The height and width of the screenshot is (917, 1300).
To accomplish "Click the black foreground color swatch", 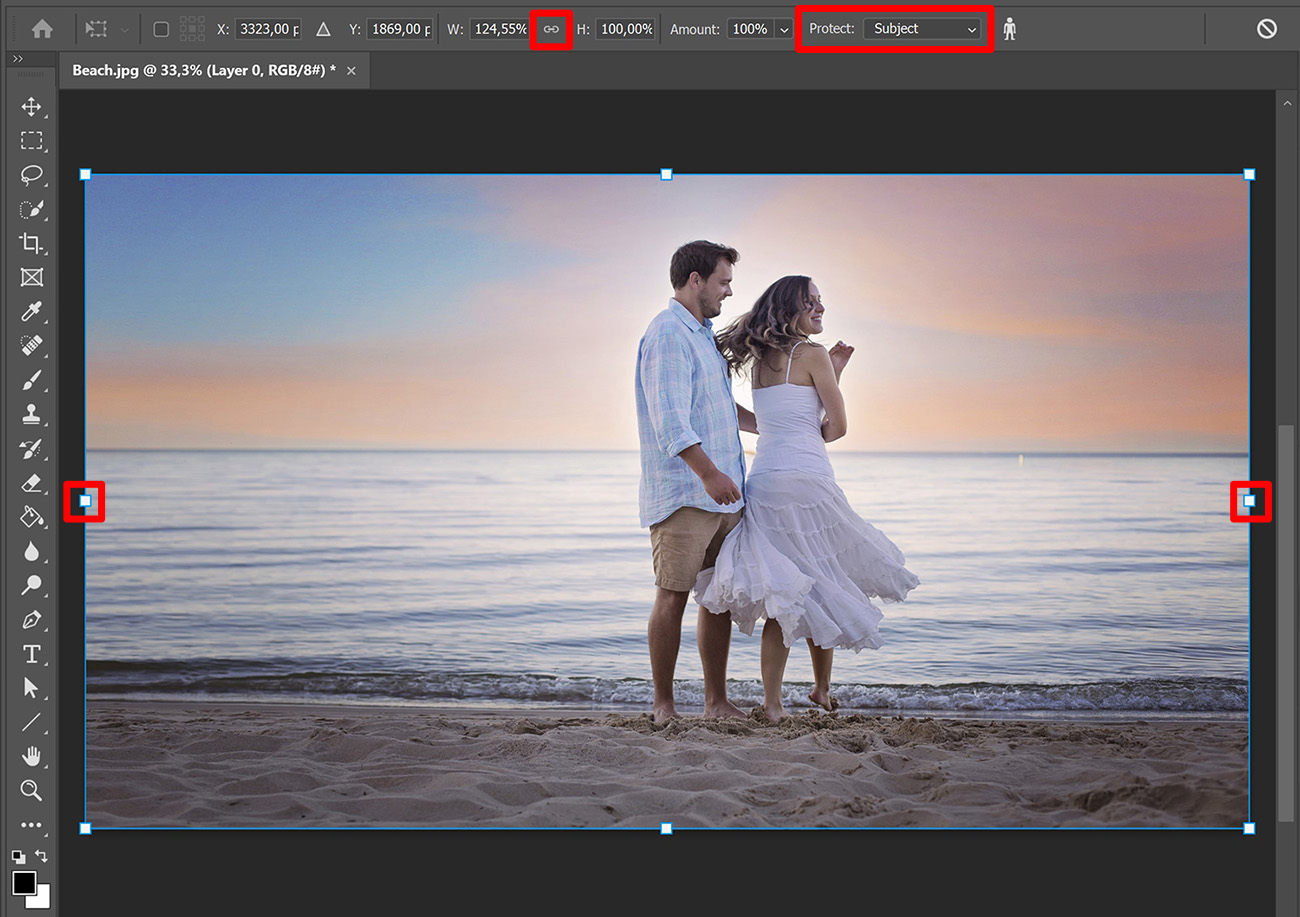I will [24, 882].
